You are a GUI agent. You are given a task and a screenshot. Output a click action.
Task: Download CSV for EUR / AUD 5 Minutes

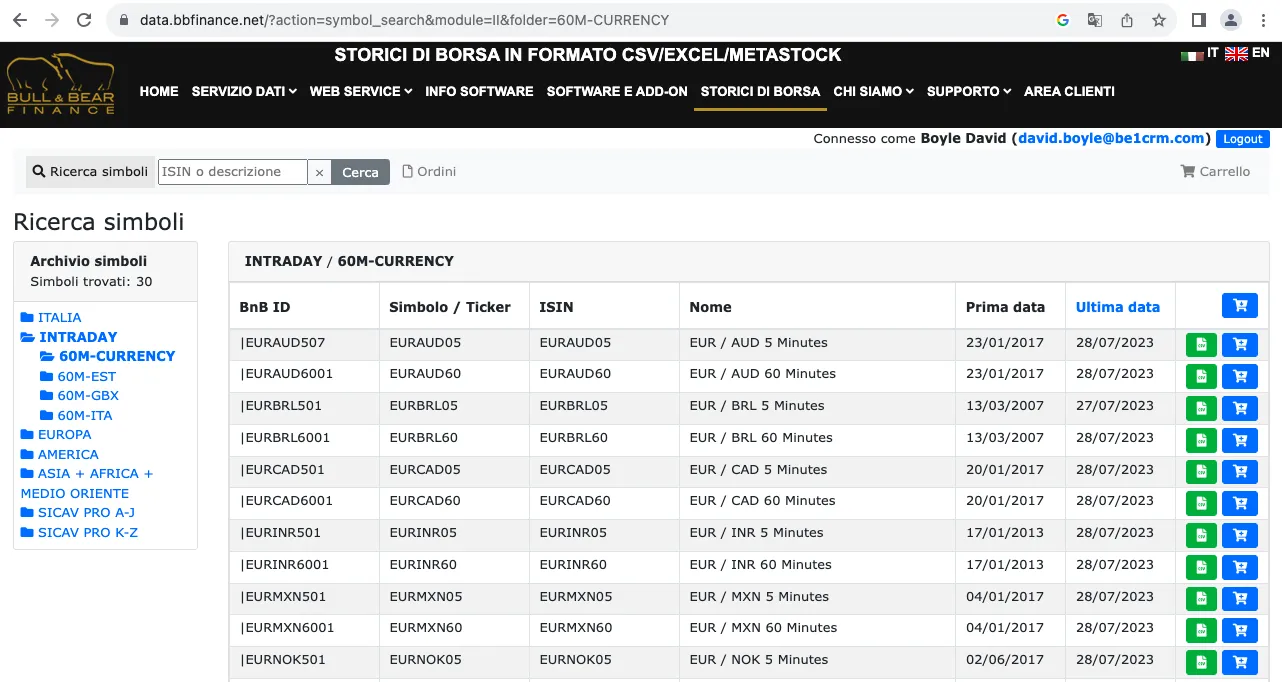click(x=1201, y=345)
